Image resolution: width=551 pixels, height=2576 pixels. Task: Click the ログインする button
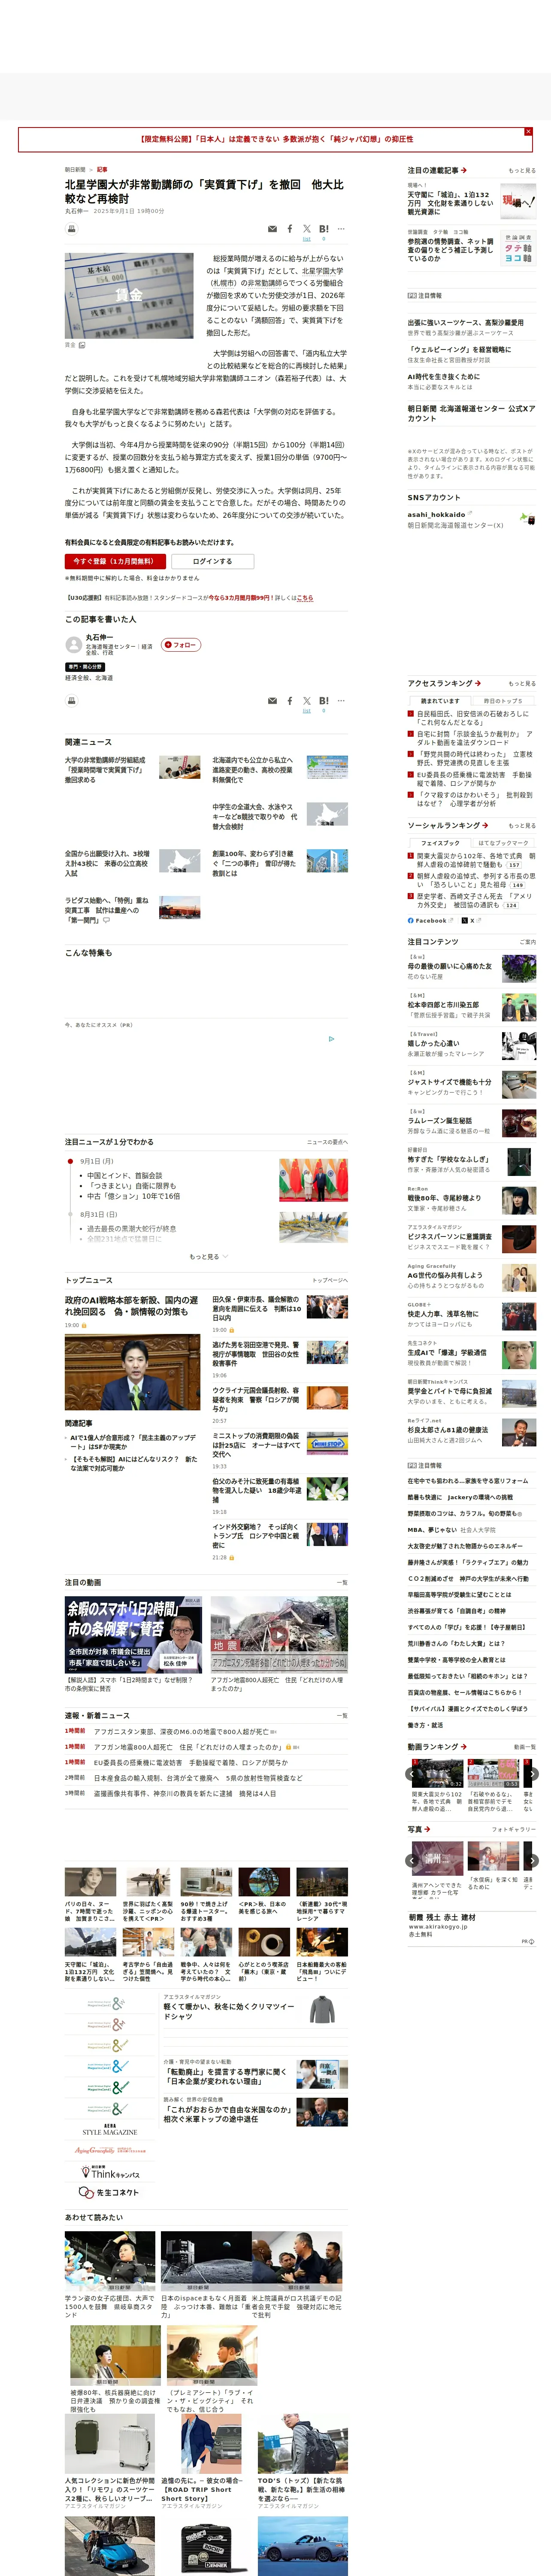[212, 561]
